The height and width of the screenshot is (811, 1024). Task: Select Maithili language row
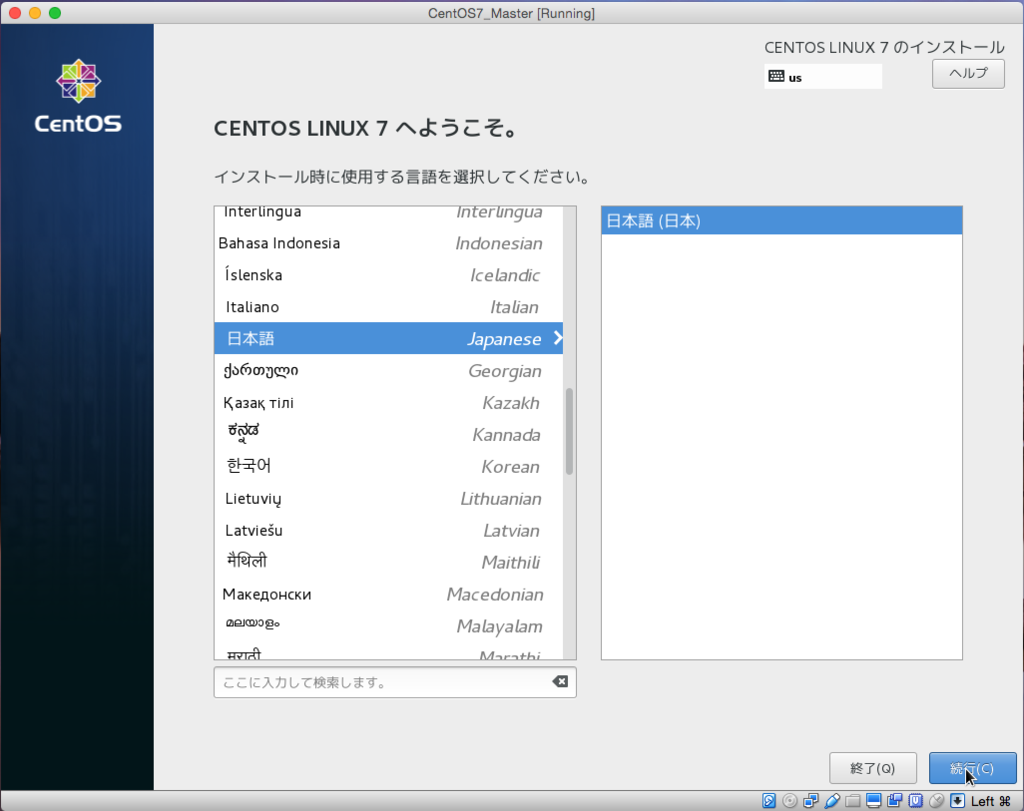[389, 562]
